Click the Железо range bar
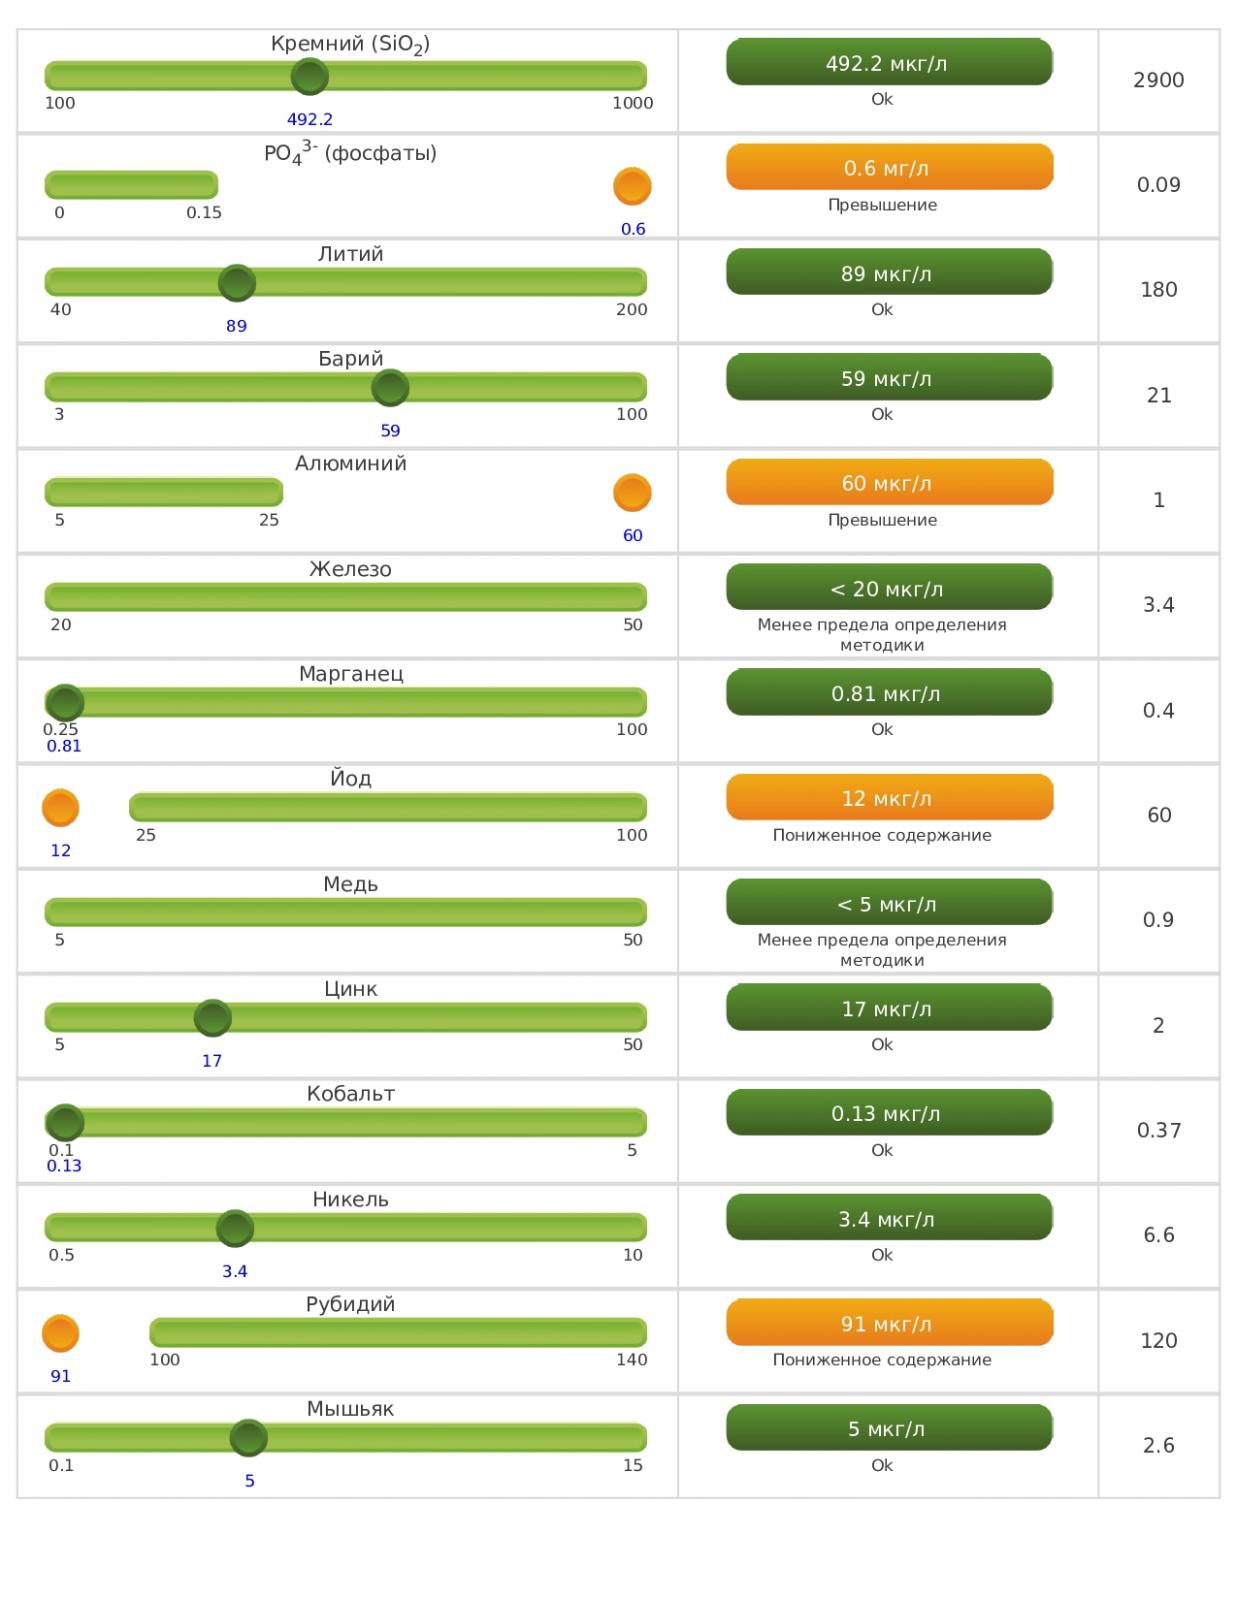 click(345, 597)
